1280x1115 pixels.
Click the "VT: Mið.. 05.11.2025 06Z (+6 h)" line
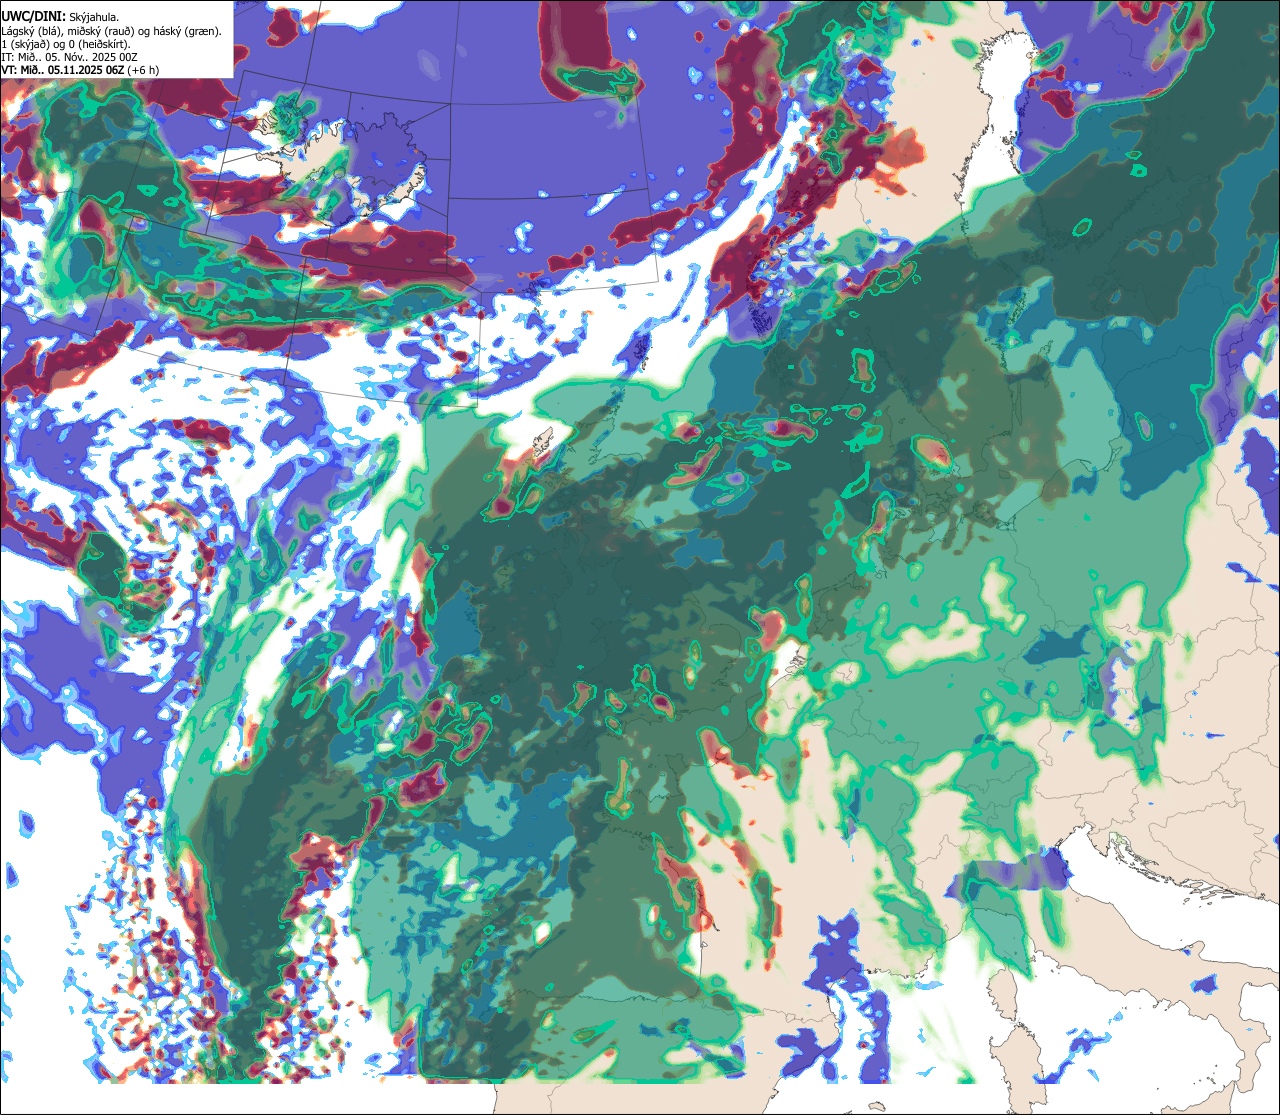(80, 70)
